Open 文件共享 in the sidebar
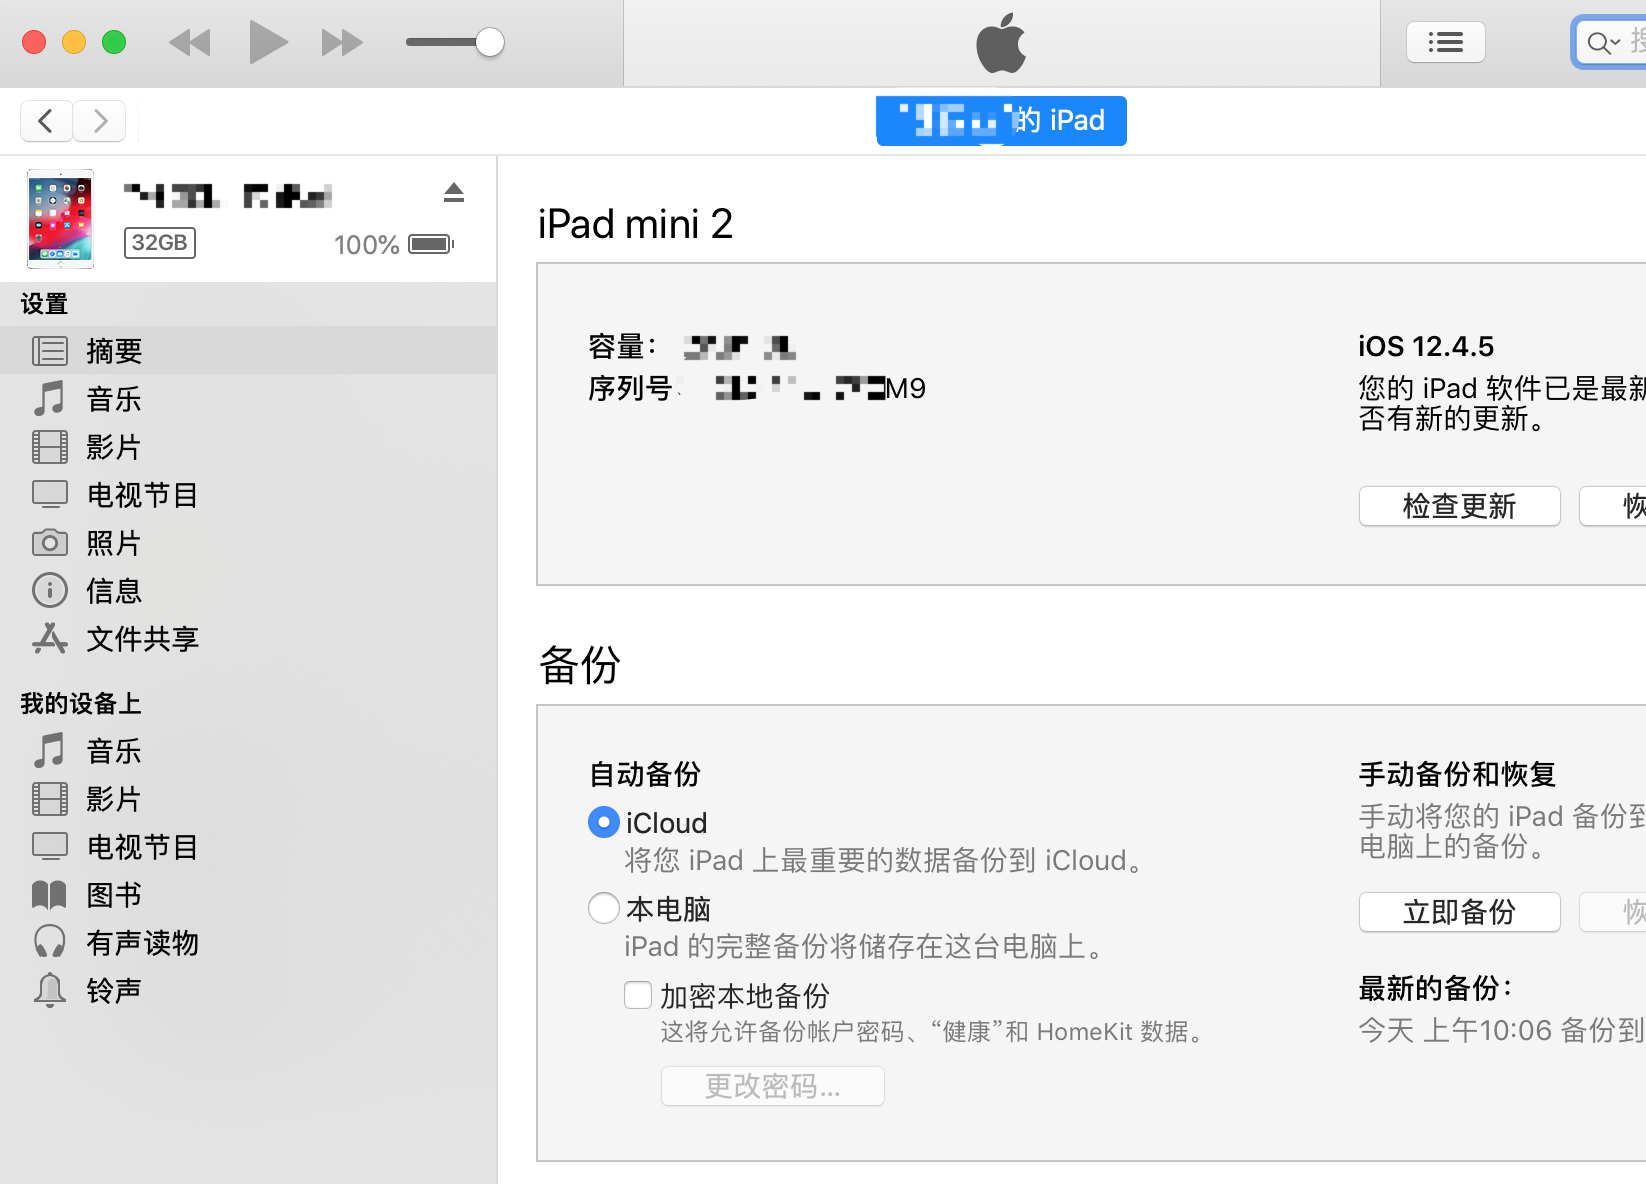Screen dimensions: 1646x1184 point(141,638)
